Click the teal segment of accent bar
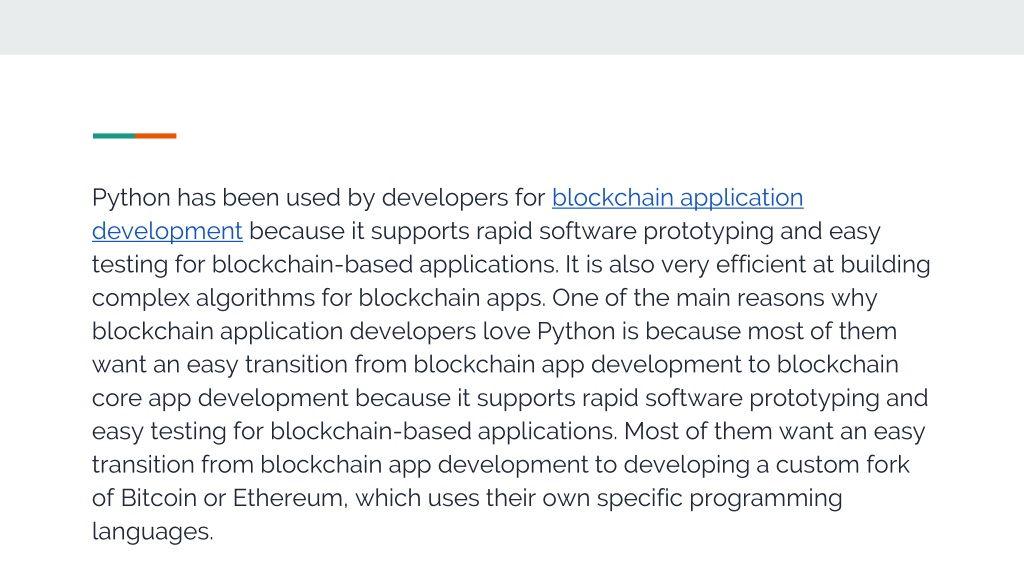The height and width of the screenshot is (576, 1024). 114,136
